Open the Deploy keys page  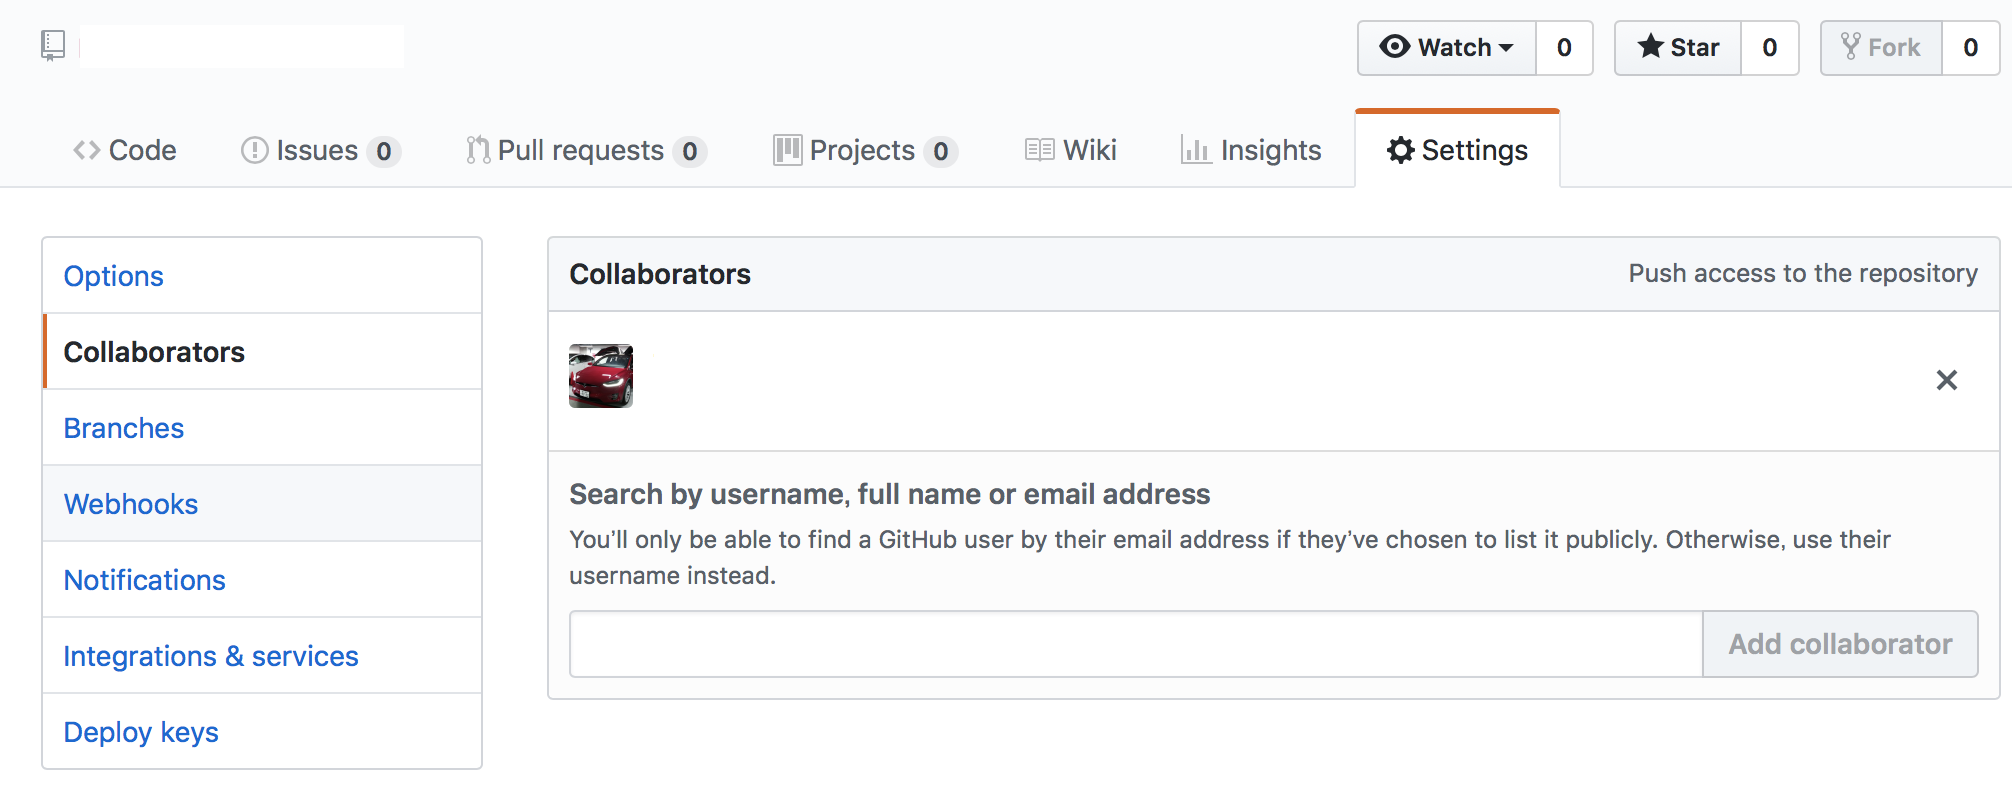tap(262, 732)
